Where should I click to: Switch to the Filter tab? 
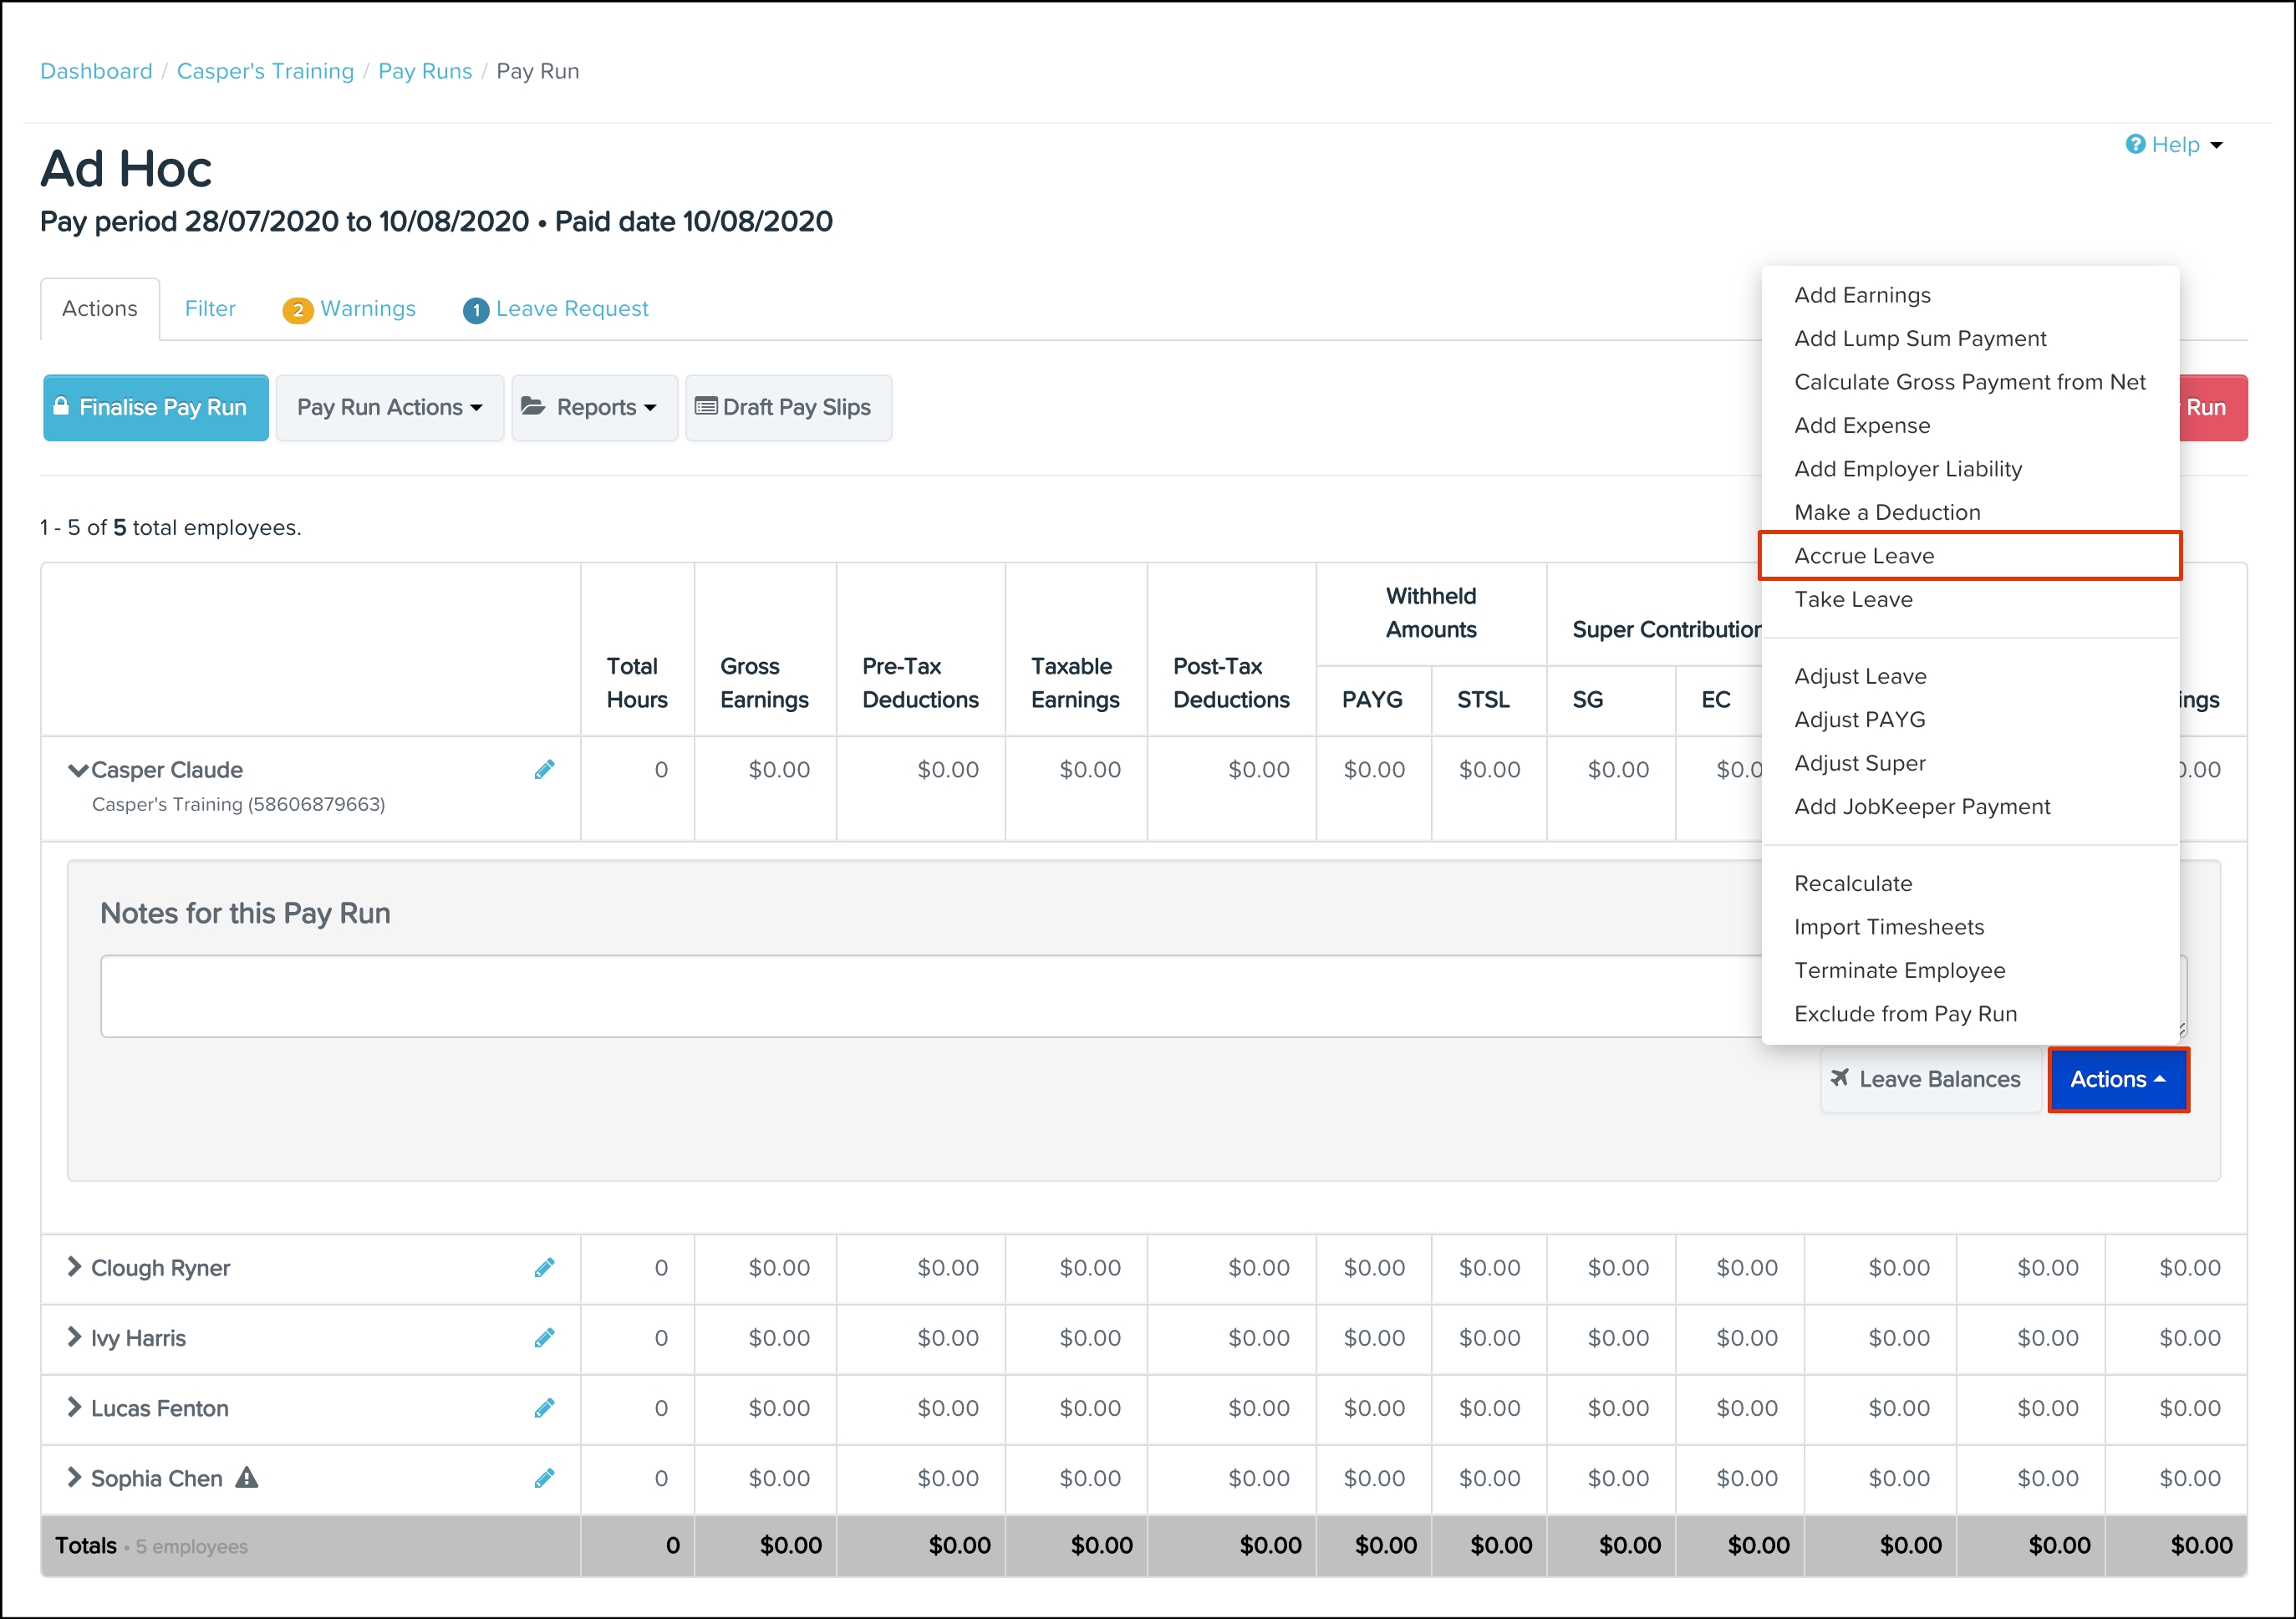pos(210,309)
